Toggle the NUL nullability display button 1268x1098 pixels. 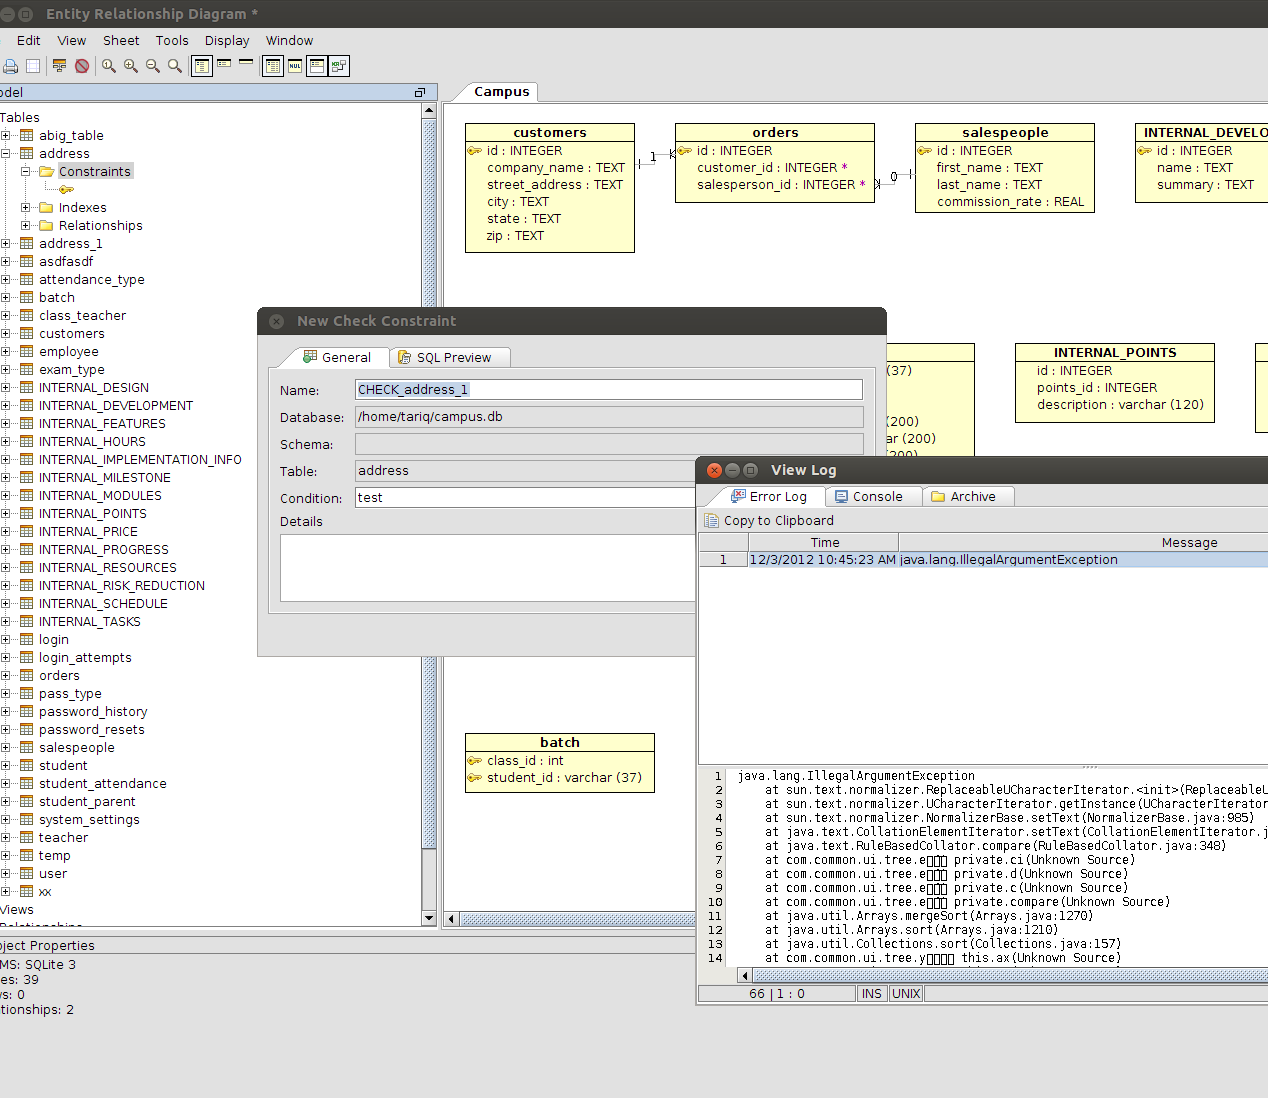click(x=295, y=66)
